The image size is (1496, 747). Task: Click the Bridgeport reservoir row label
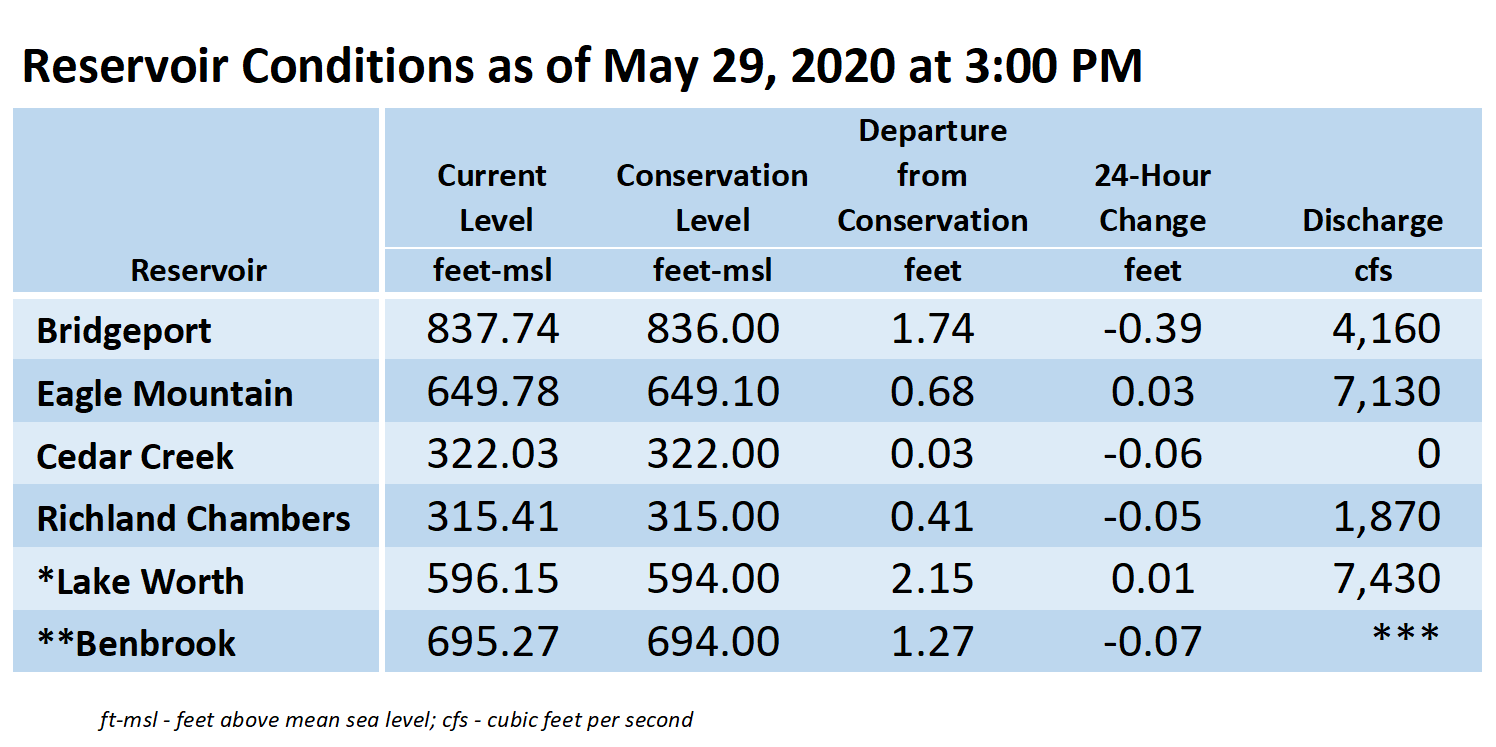(124, 331)
